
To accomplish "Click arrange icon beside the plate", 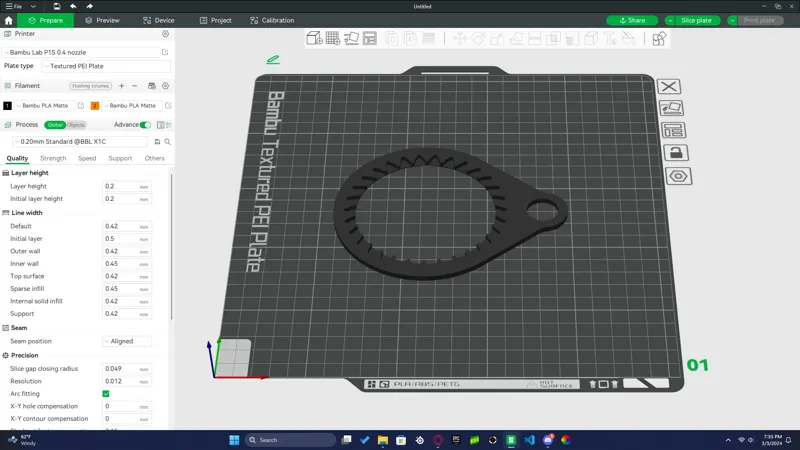I will [673, 130].
